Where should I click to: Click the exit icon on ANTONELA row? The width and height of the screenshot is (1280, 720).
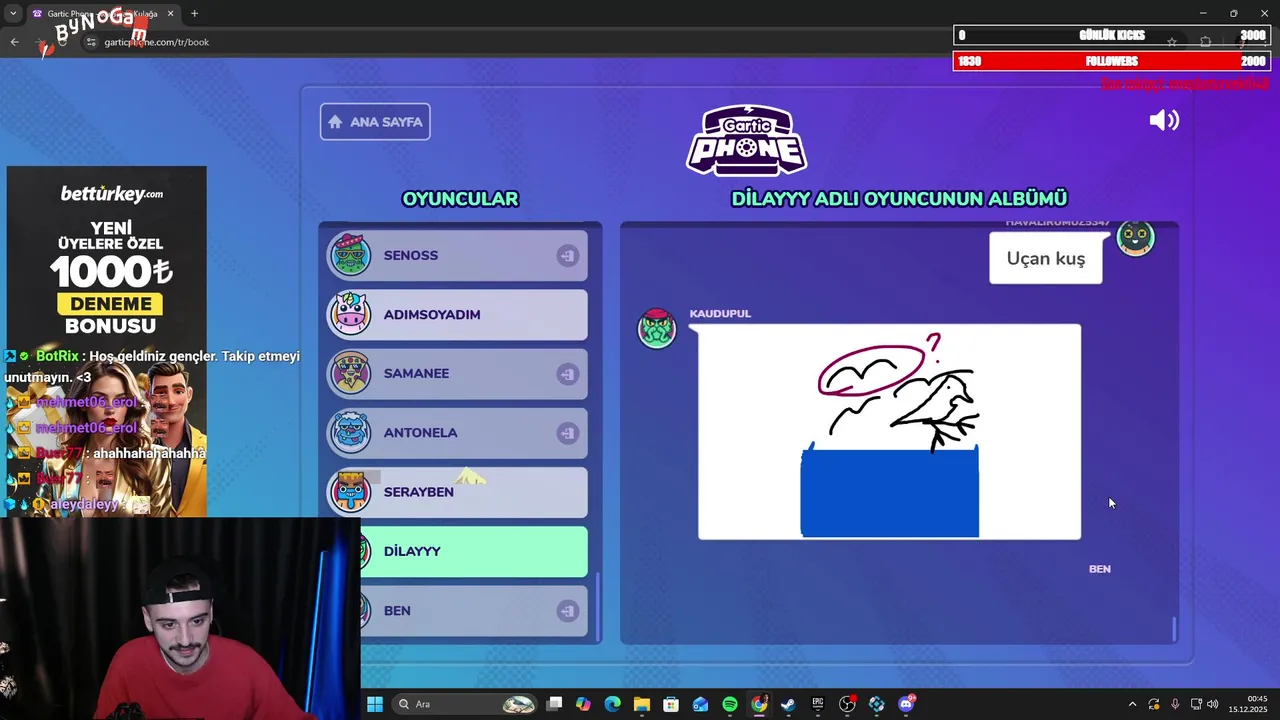tap(567, 433)
